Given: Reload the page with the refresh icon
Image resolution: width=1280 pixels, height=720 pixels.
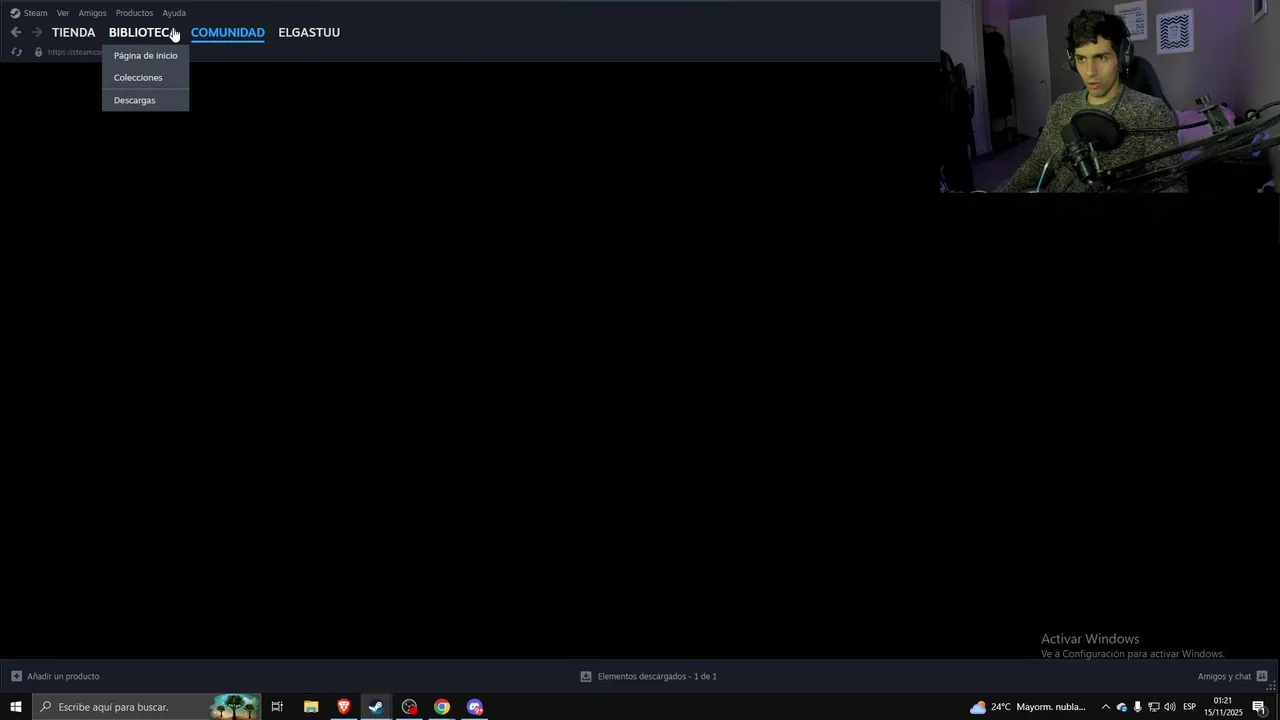Looking at the screenshot, I should pyautogui.click(x=16, y=52).
